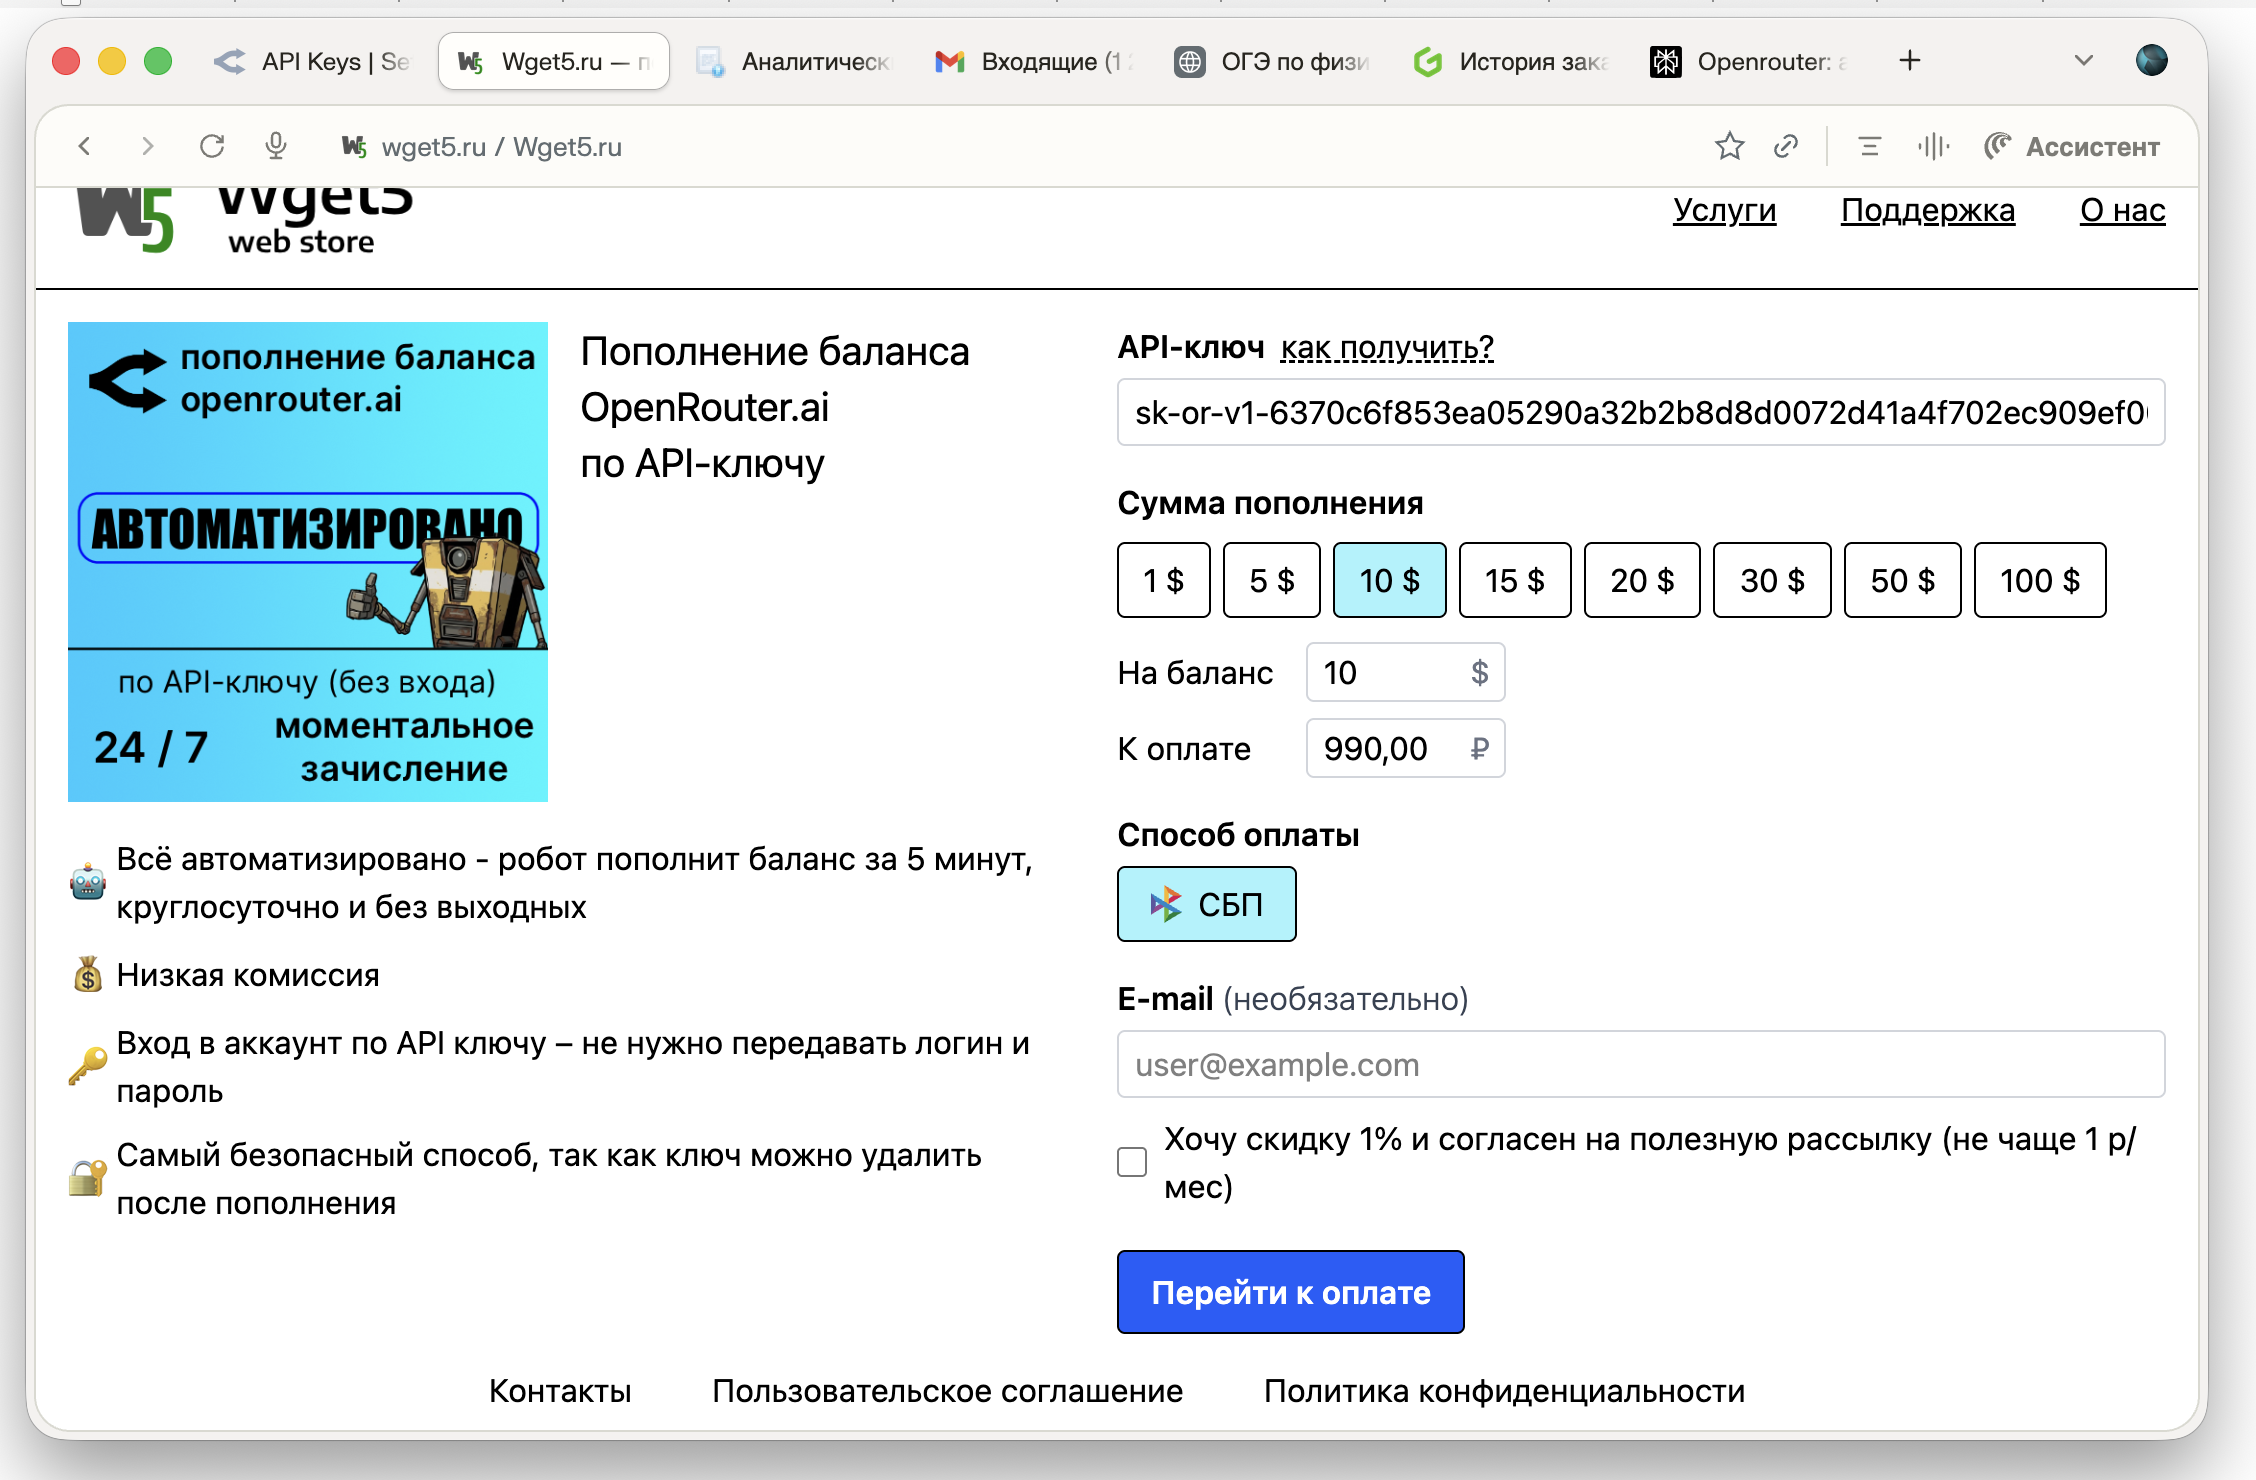The width and height of the screenshot is (2256, 1480).
Task: Select the 50 $ amount
Action: pos(1902,580)
